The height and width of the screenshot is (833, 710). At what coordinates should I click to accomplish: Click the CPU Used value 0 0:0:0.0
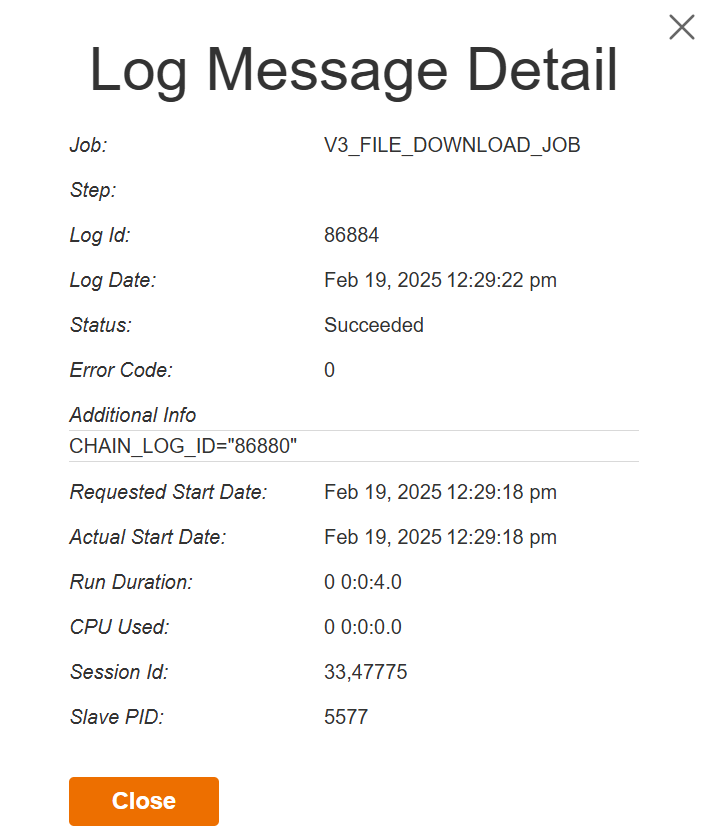[x=363, y=627]
